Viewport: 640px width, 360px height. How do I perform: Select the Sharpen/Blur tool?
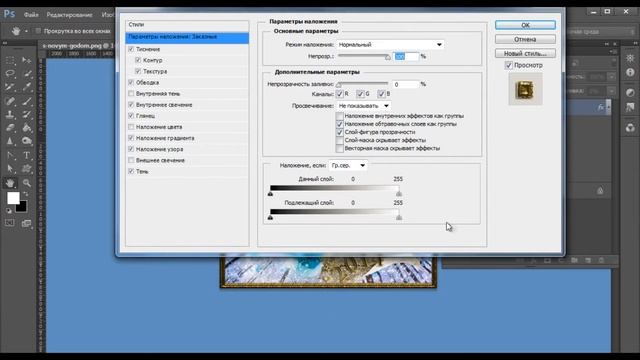pyautogui.click(x=10, y=142)
